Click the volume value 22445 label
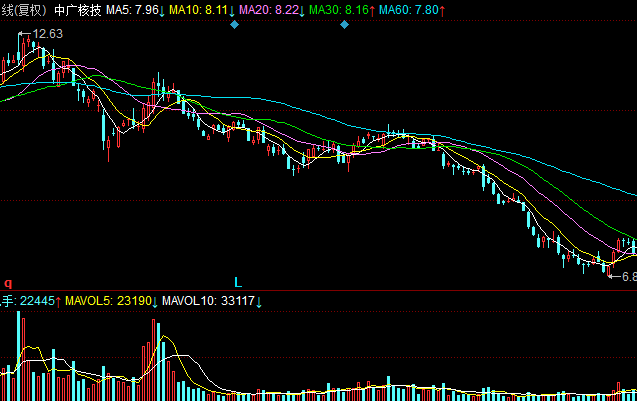This screenshot has width=637, height=401. (x=40, y=300)
